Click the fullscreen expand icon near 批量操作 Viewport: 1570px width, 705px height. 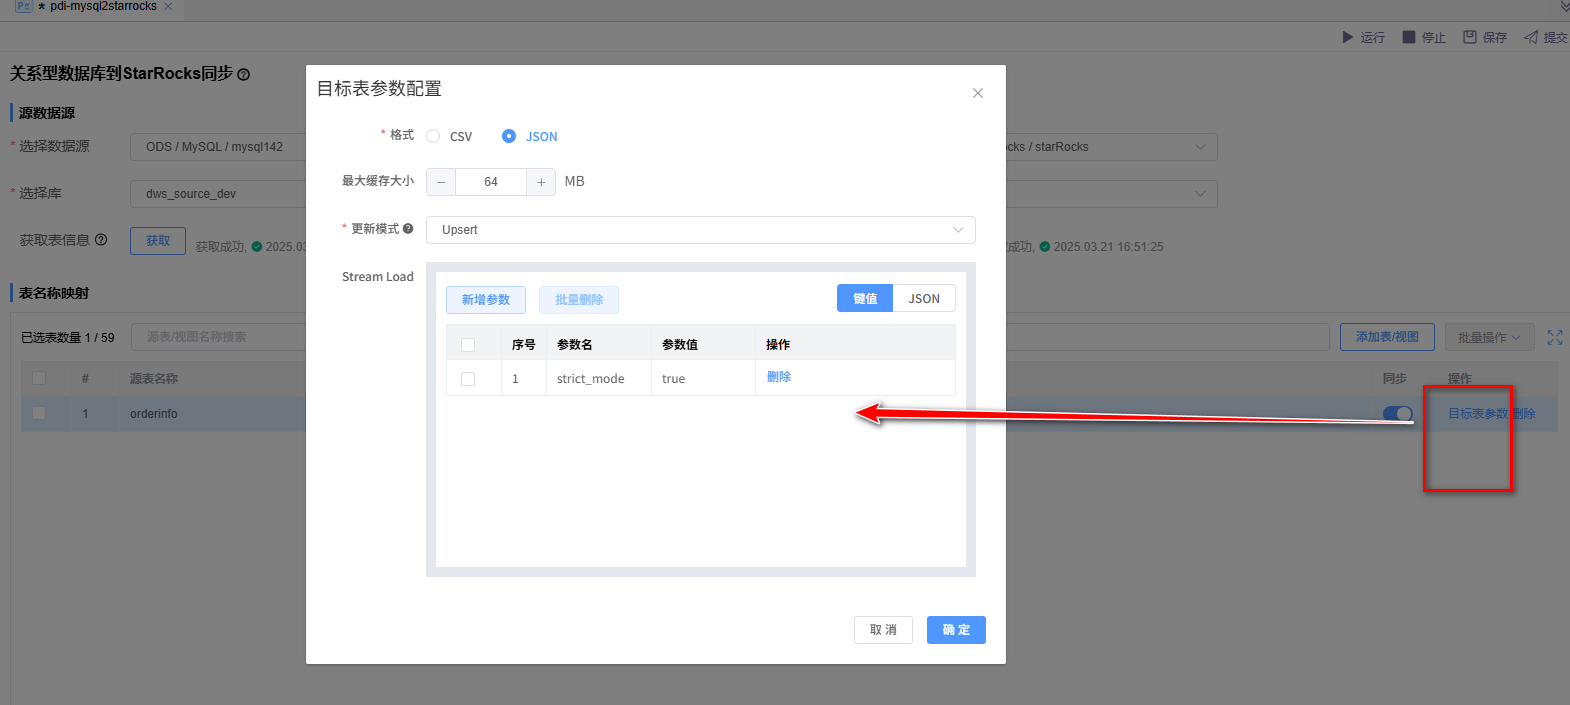[x=1554, y=338]
